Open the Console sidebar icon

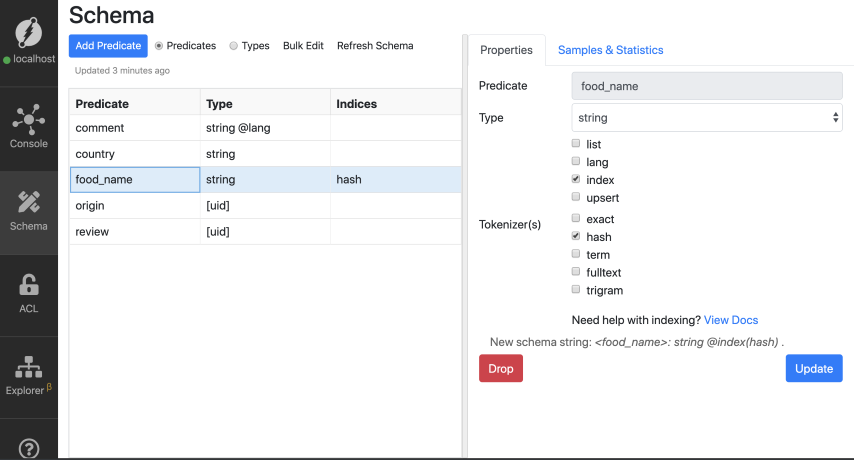[x=29, y=122]
